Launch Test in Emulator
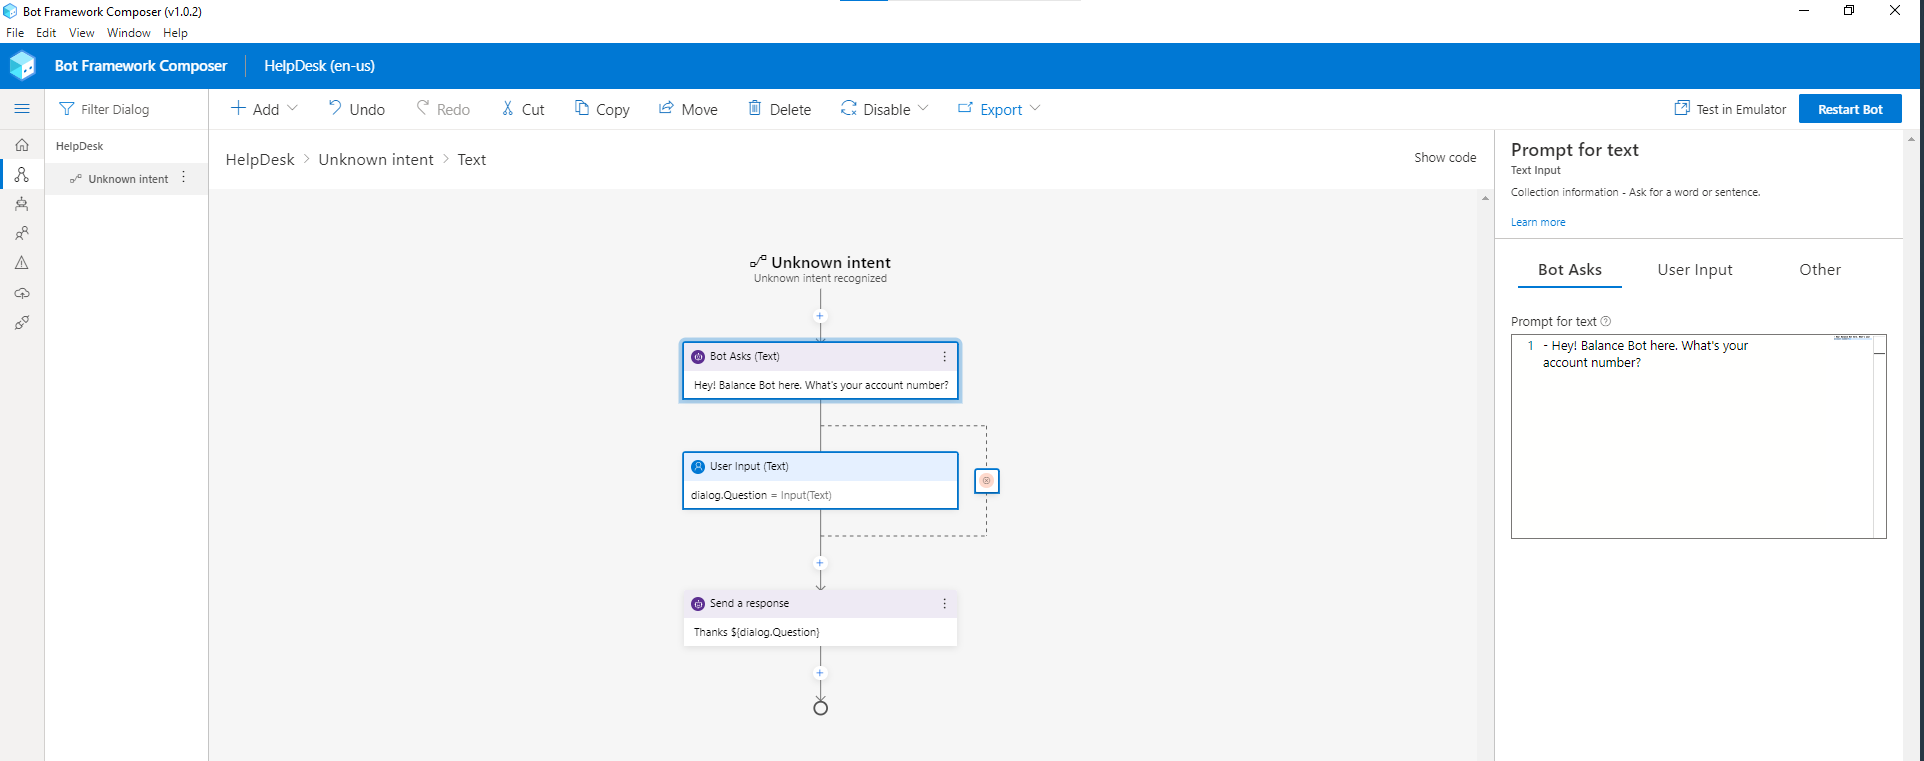 [1730, 109]
